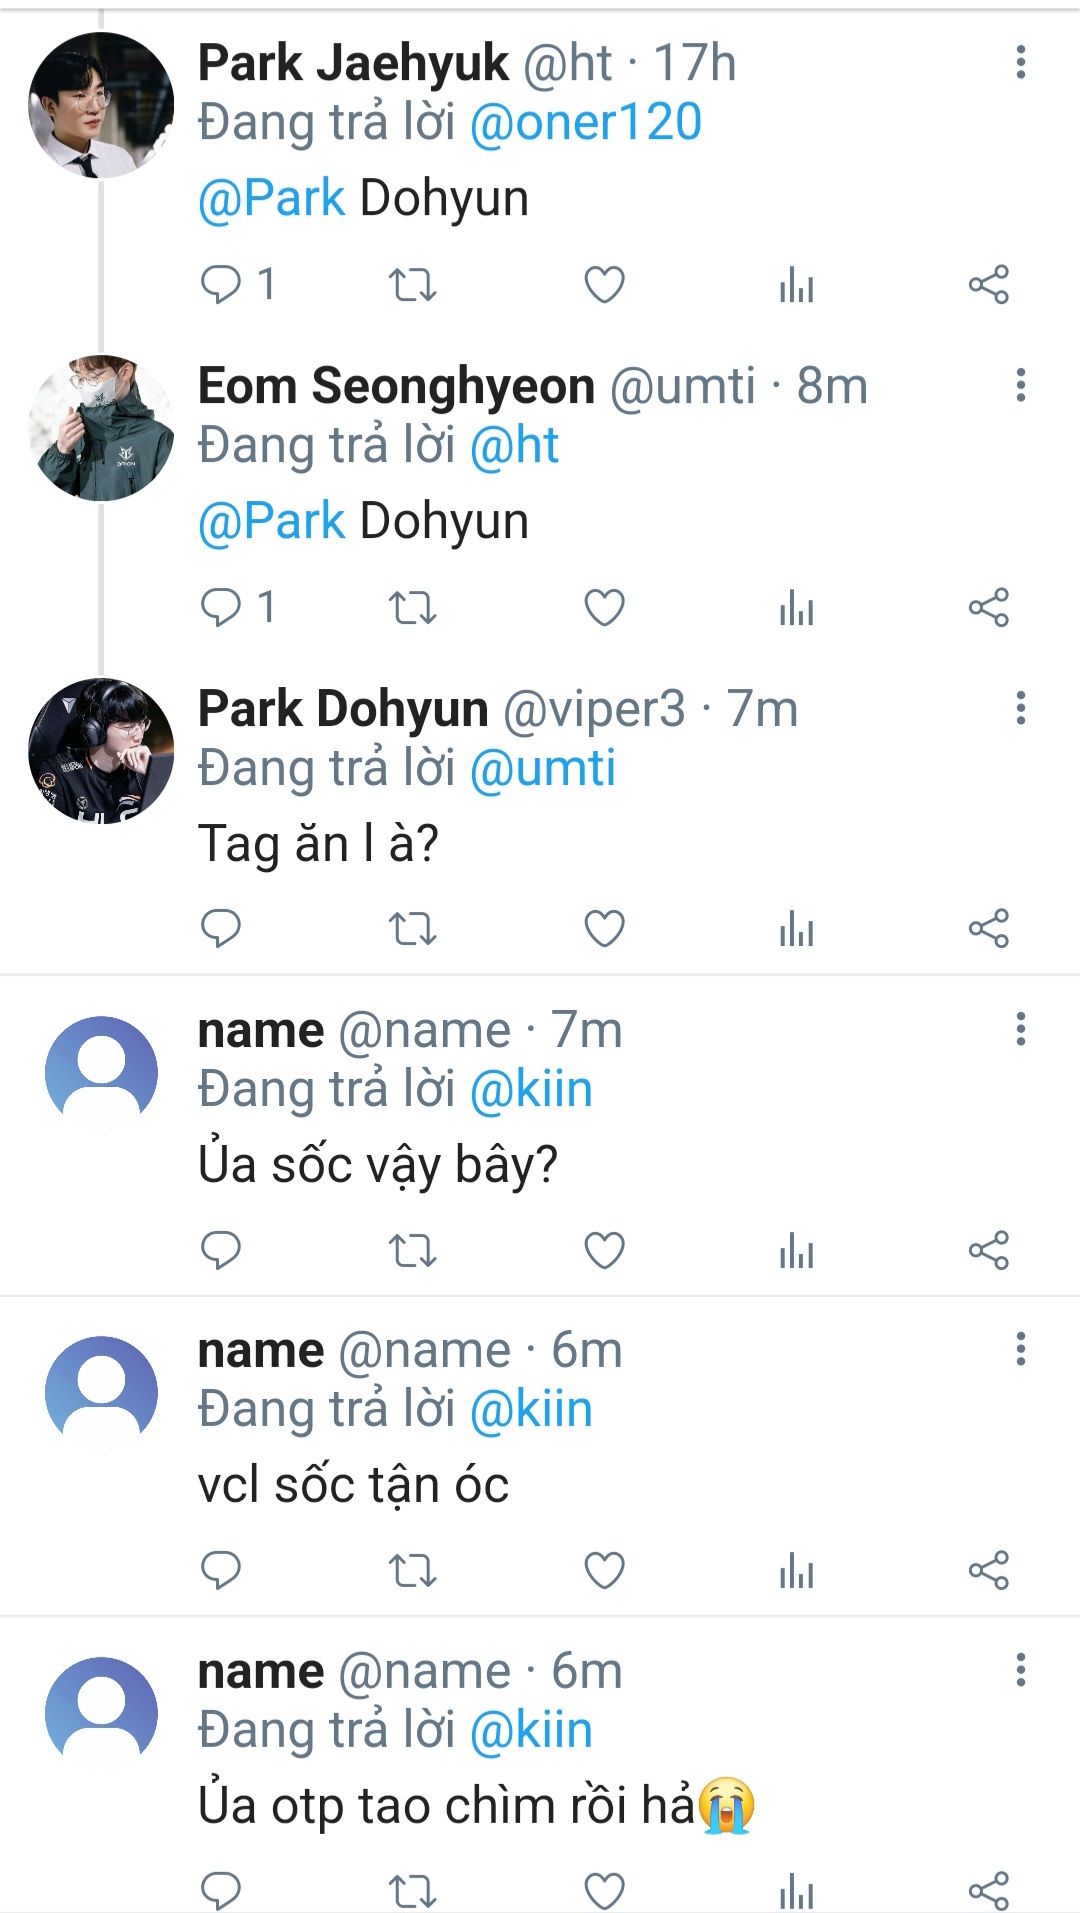Retweet the 'vcl sốc tận óc' tweet
This screenshot has height=1913, width=1080.
pyautogui.click(x=412, y=1571)
